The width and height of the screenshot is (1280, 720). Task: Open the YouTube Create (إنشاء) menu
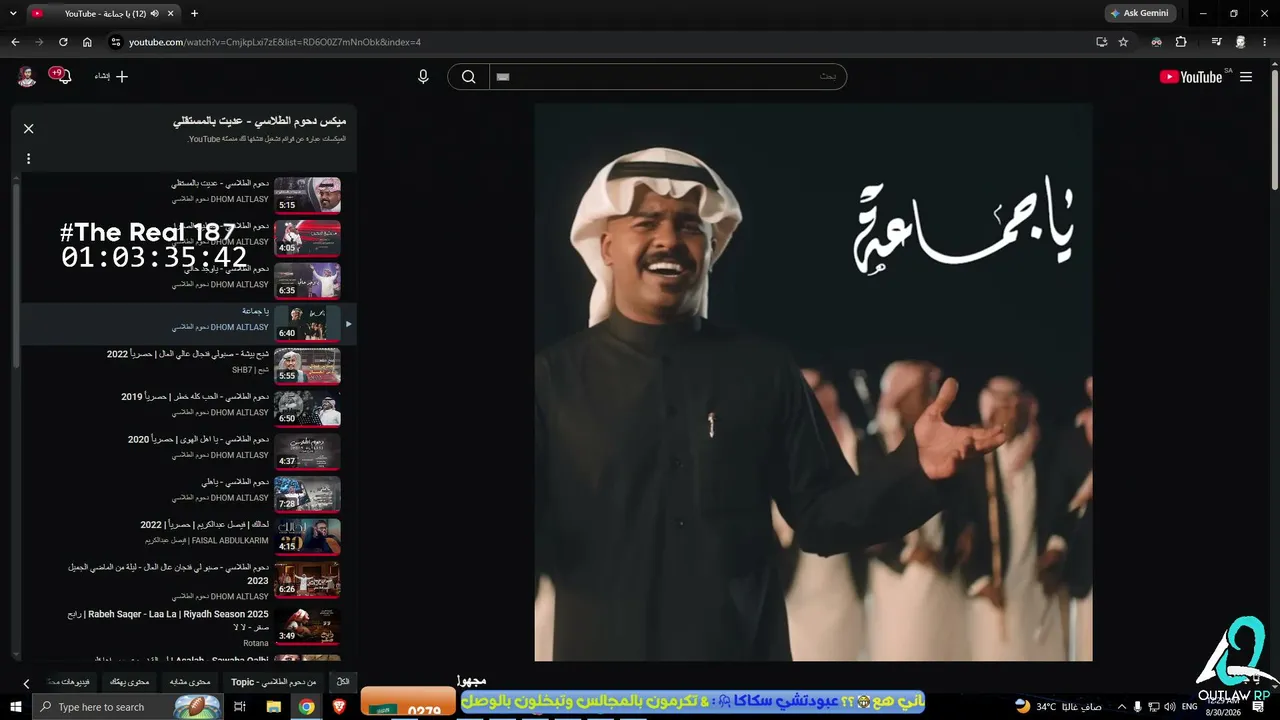pyautogui.click(x=112, y=77)
